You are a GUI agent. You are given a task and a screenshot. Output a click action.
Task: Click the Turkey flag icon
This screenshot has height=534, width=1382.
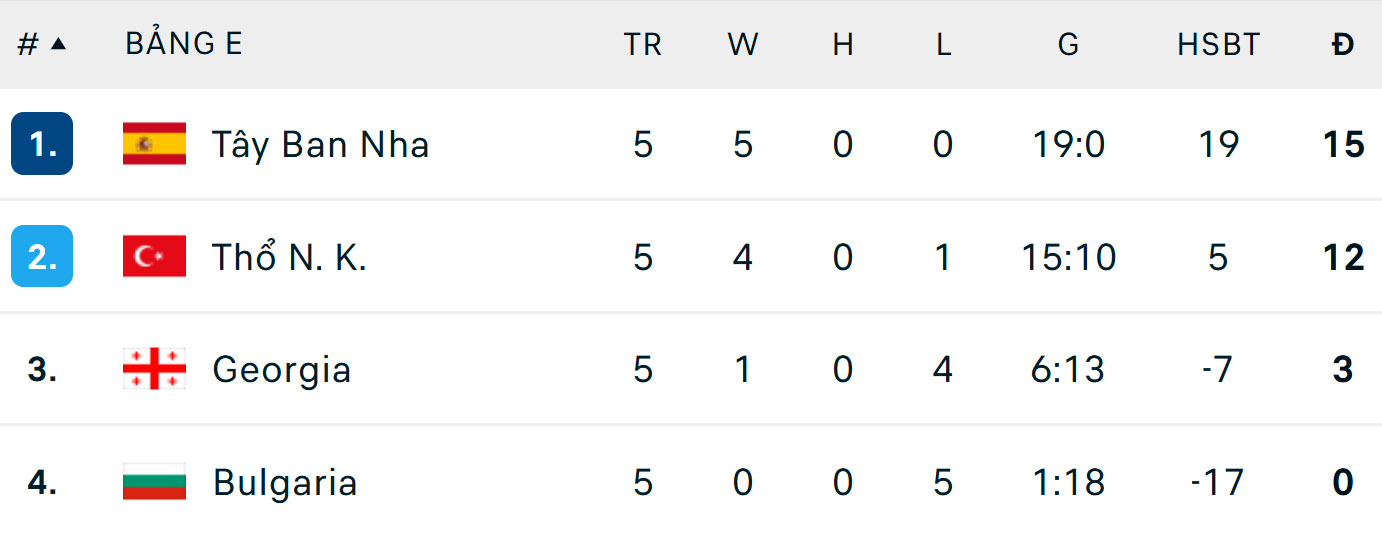point(154,257)
